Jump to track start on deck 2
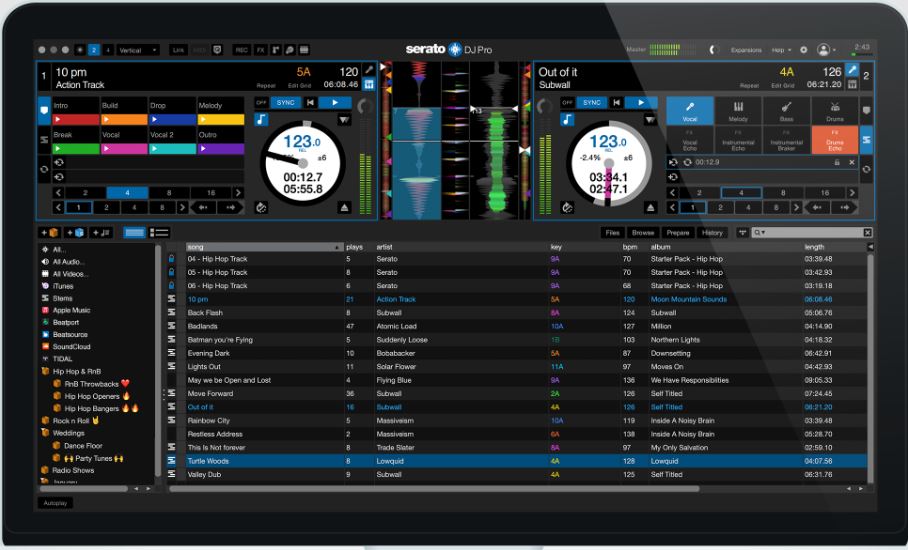908x550 pixels. click(x=617, y=102)
